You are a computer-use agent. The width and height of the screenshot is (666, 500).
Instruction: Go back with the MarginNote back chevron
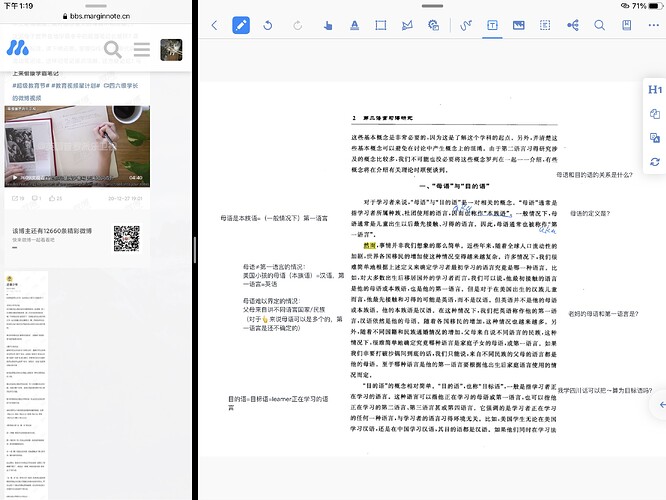point(214,25)
